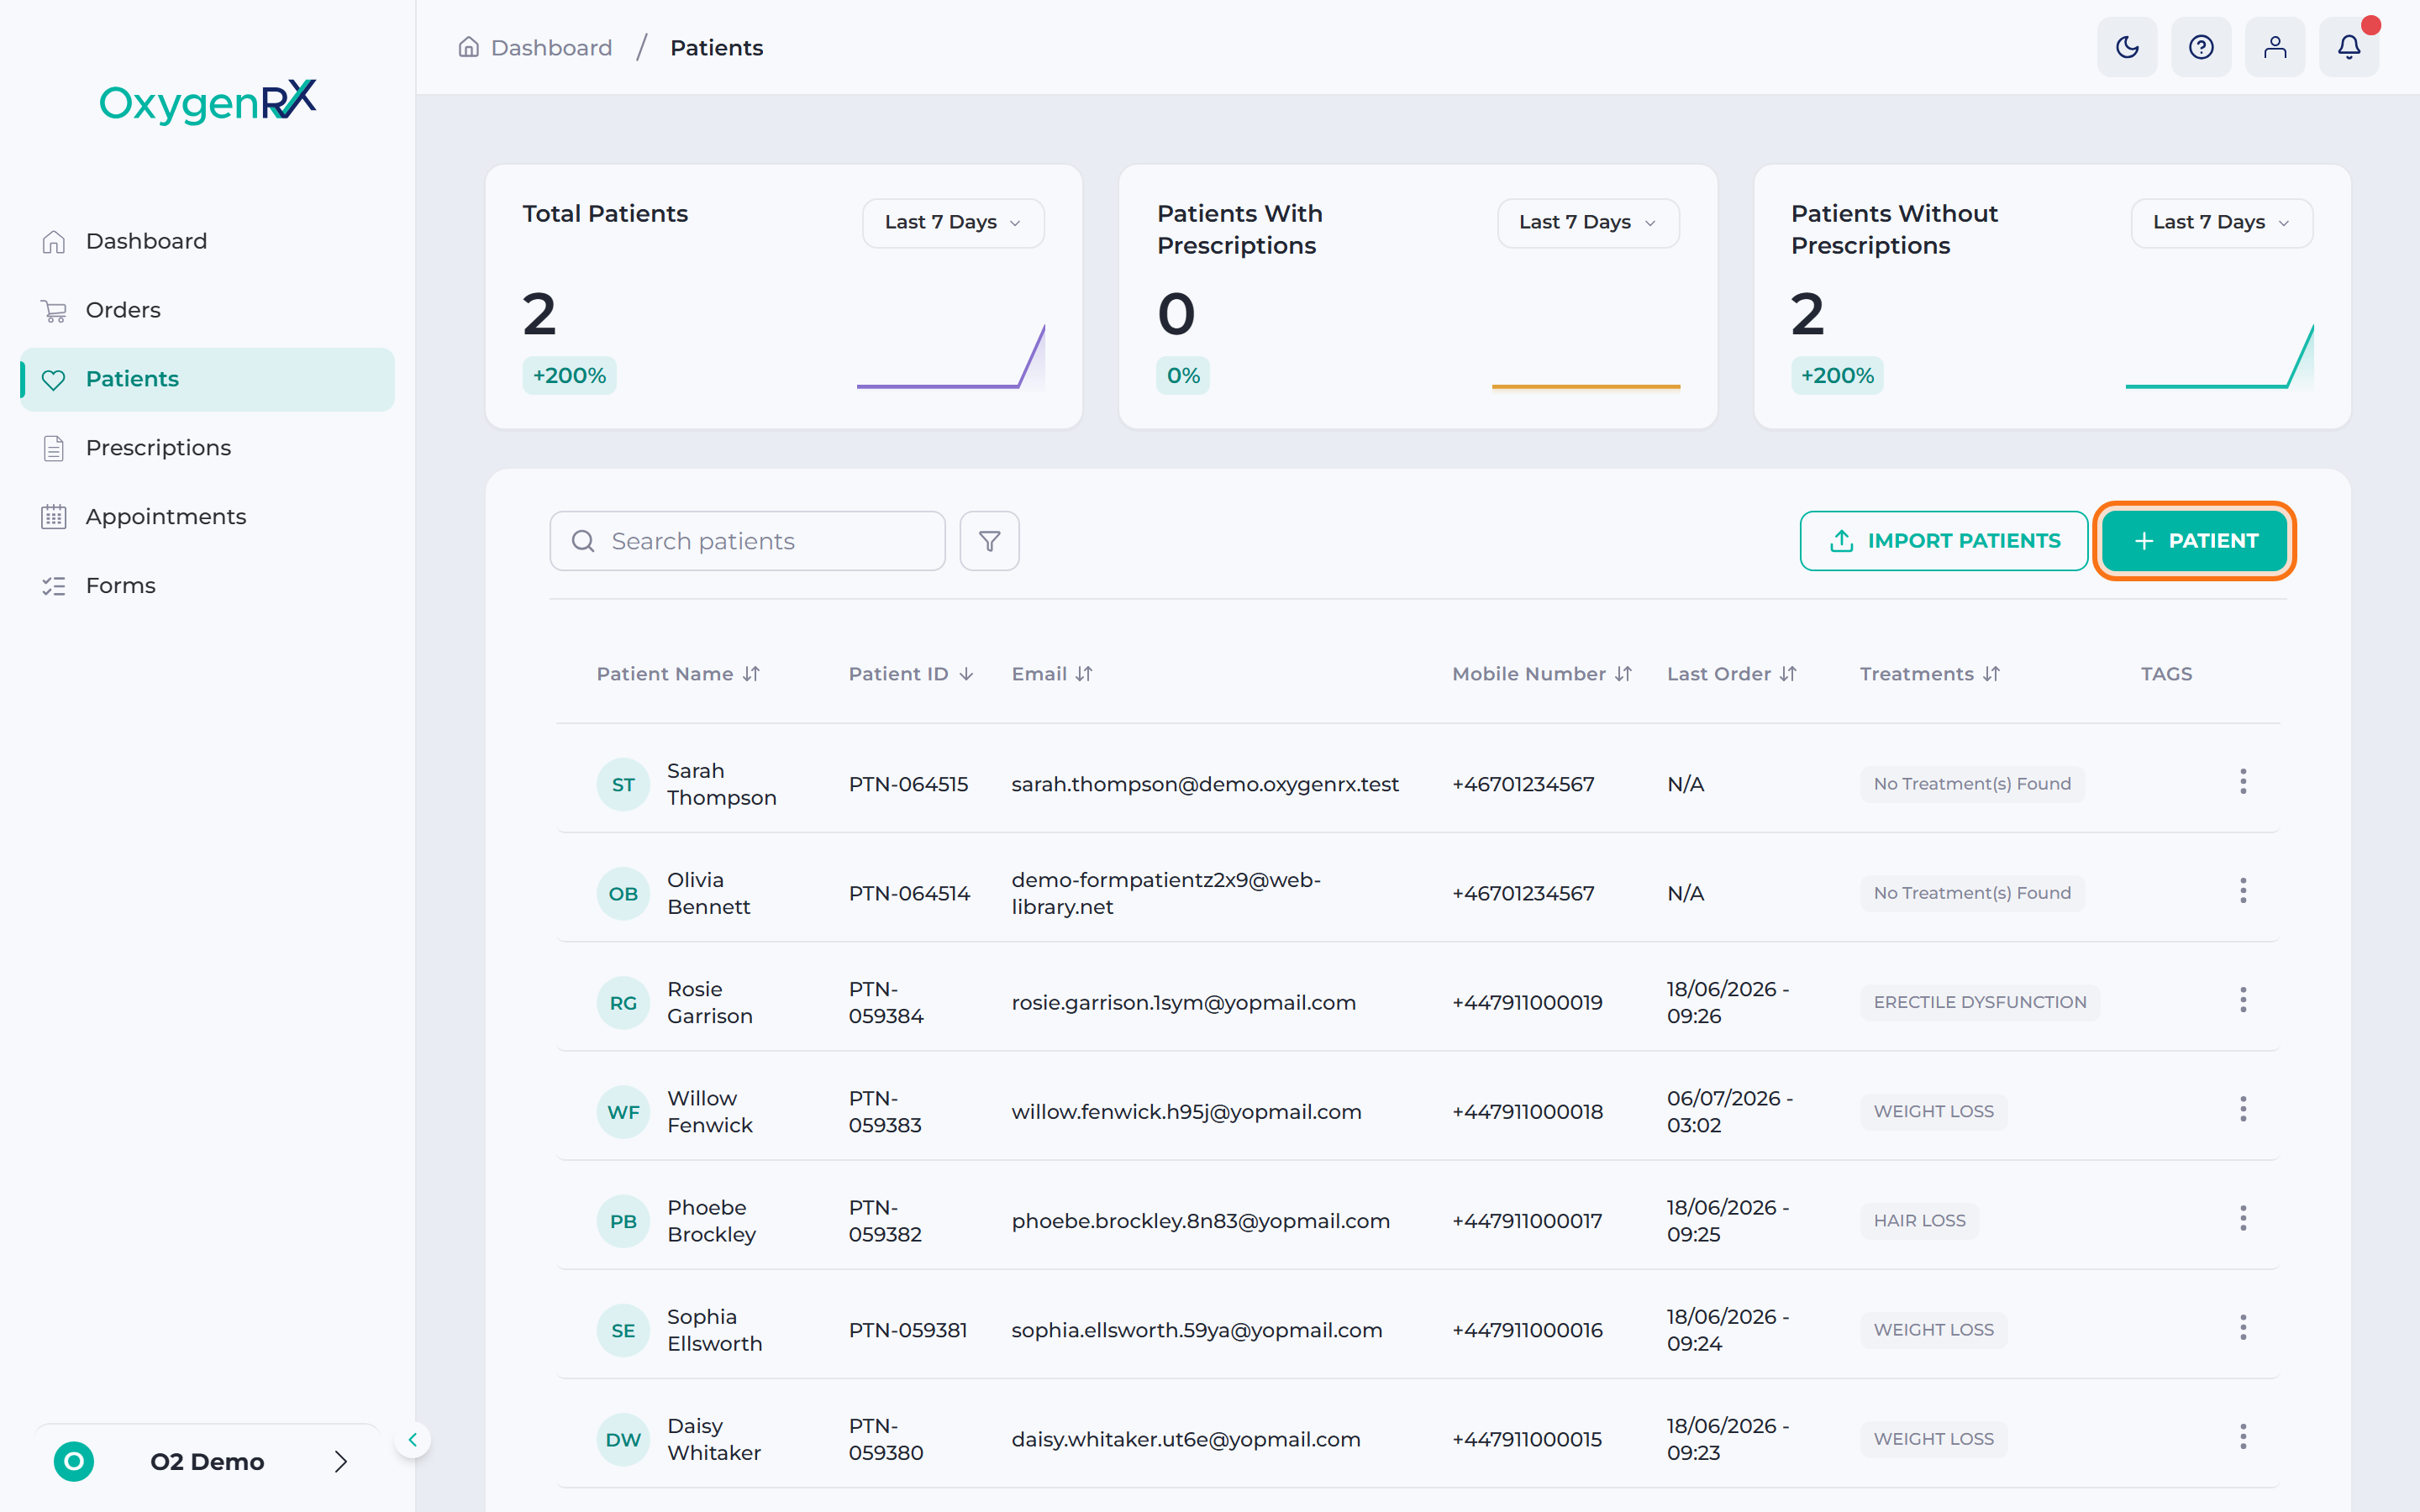Open the Patients With Prescriptions period dropdown
The height and width of the screenshot is (1512, 2420).
[1587, 222]
